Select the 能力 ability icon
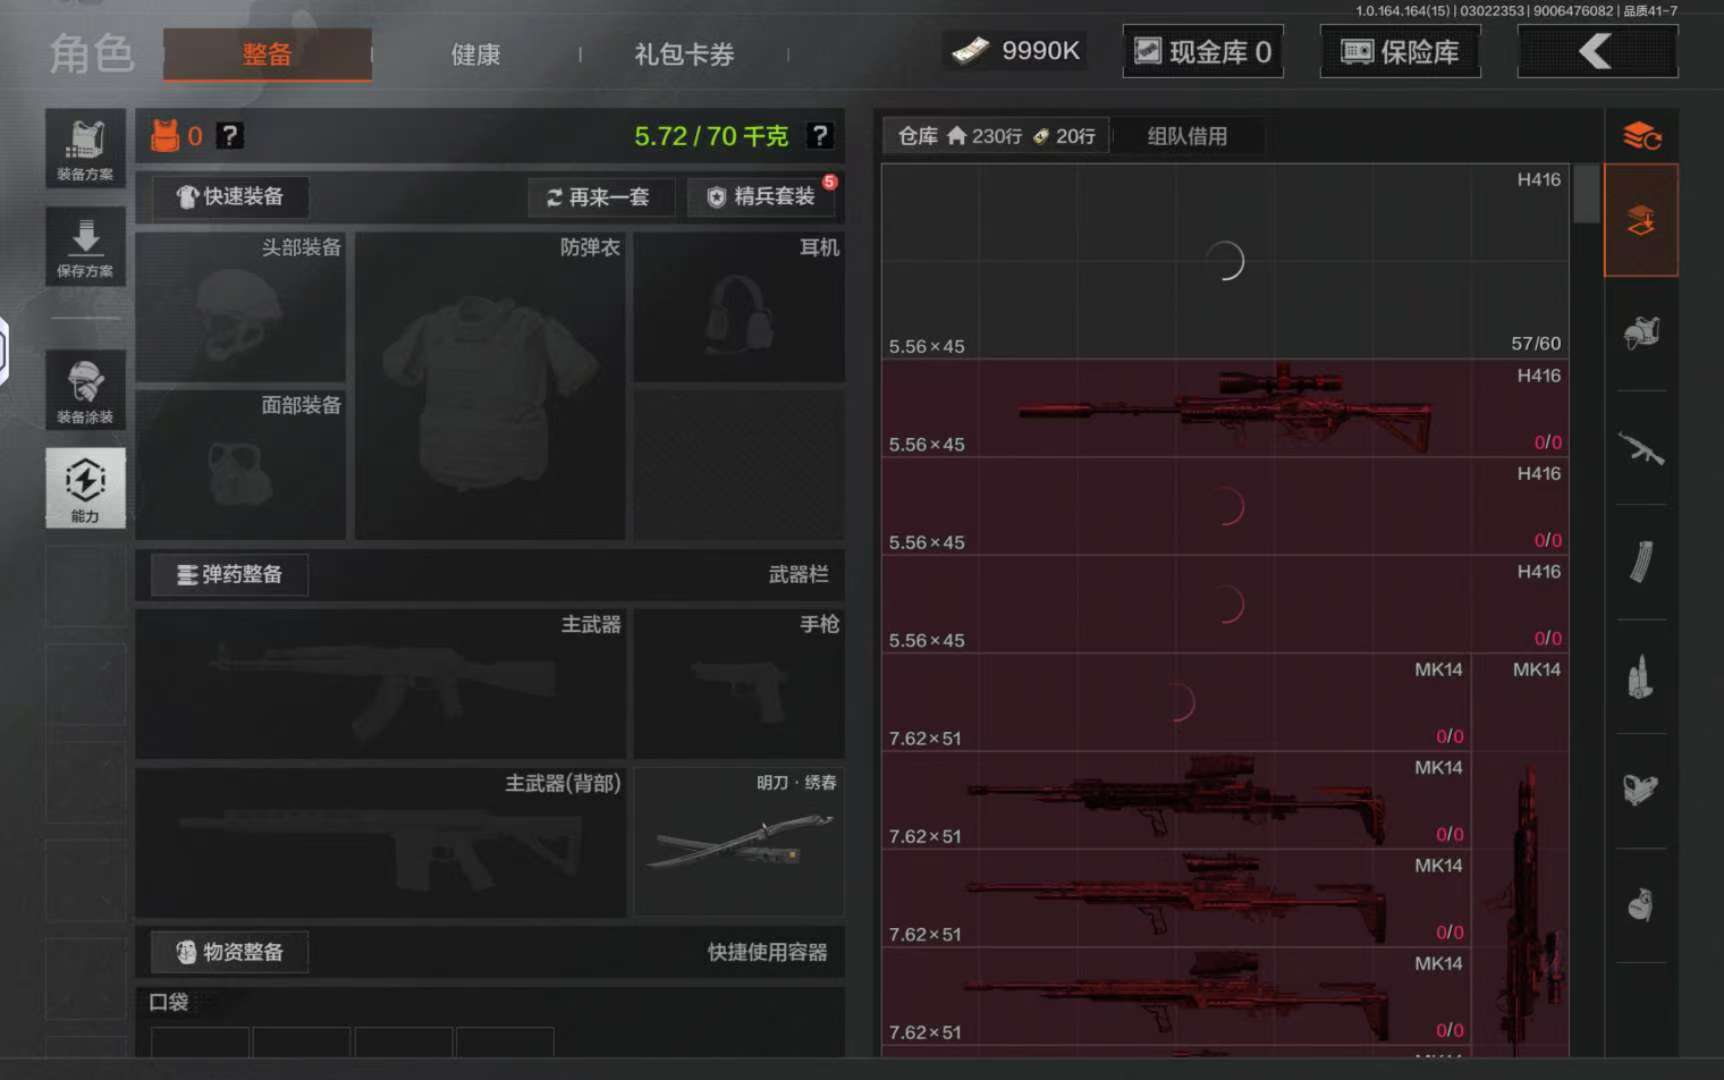 85,487
